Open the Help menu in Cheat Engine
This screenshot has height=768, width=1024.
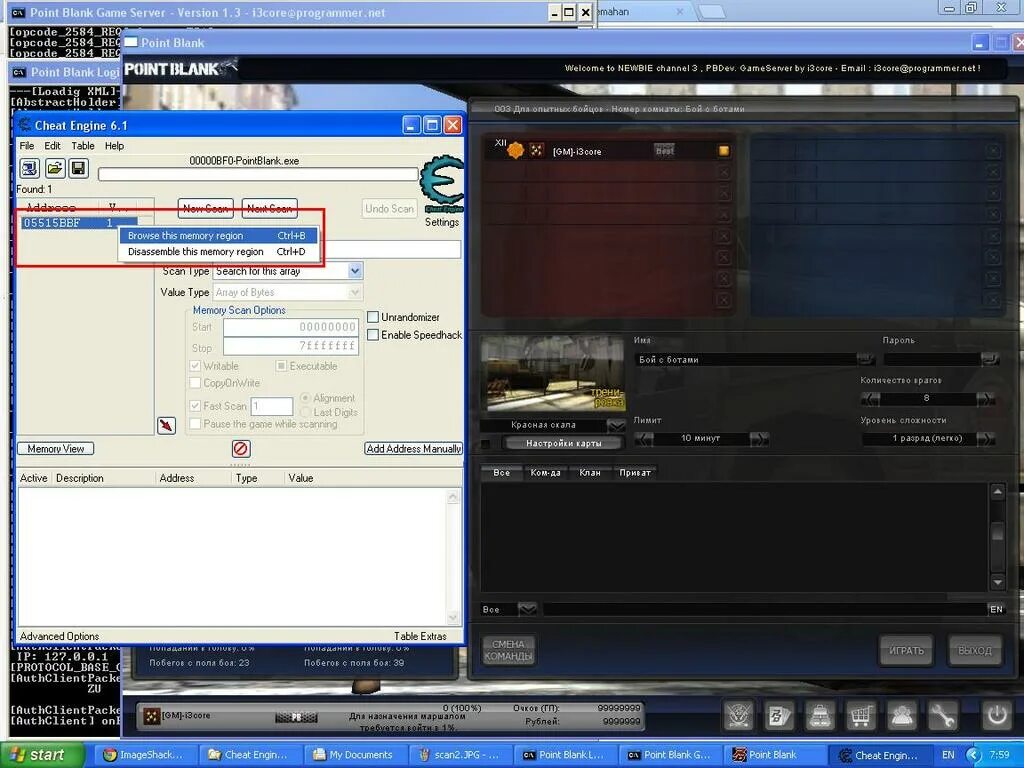click(114, 146)
